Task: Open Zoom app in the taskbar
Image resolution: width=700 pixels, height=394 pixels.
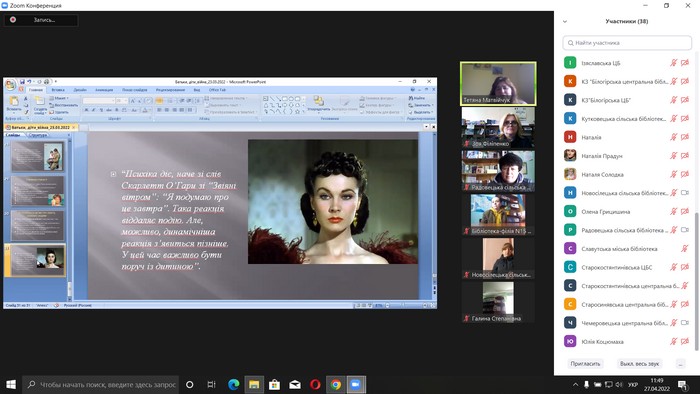Action: tap(356, 384)
